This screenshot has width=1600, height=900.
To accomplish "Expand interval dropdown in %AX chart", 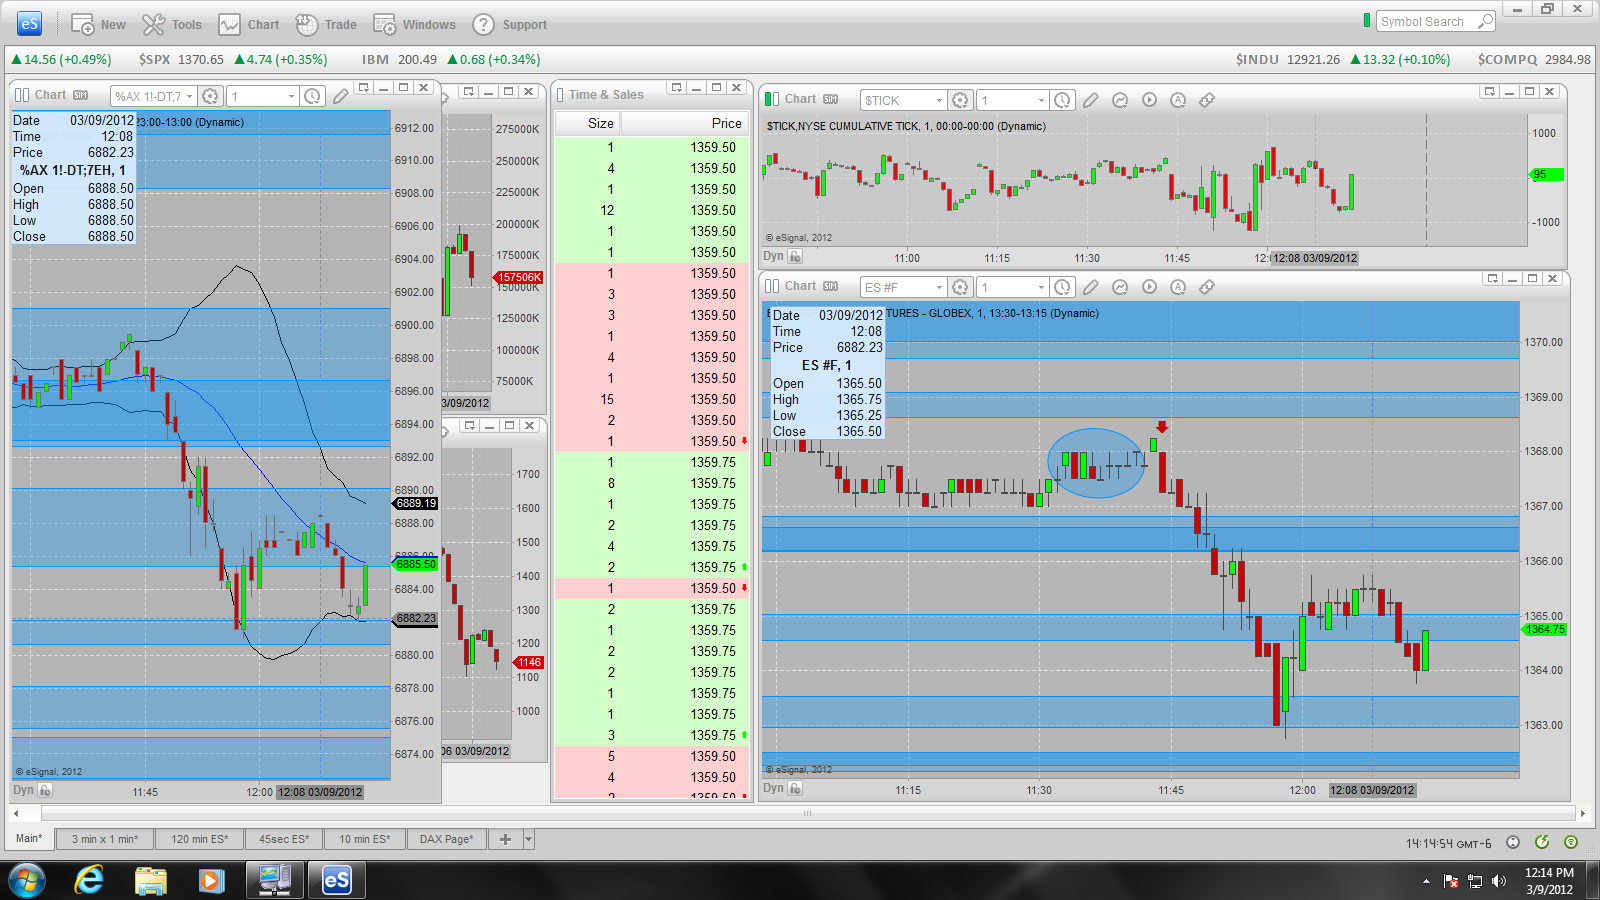I will tap(291, 97).
